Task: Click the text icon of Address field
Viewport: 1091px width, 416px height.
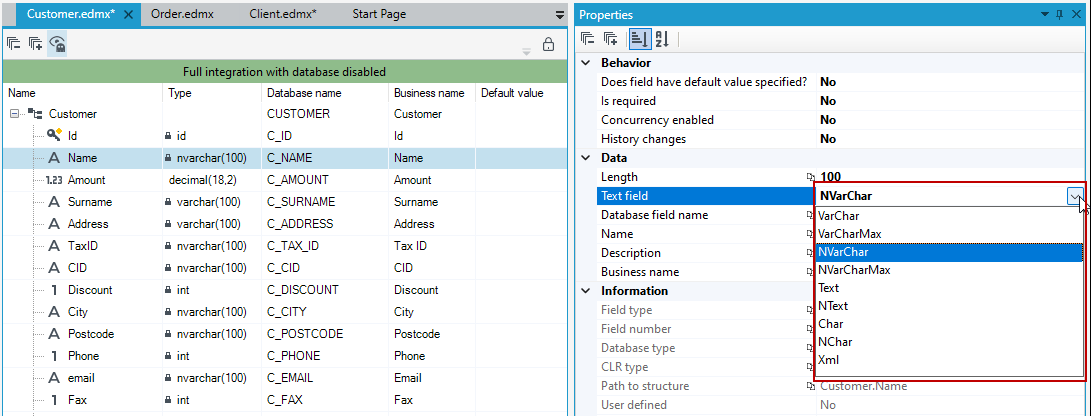Action: coord(54,224)
